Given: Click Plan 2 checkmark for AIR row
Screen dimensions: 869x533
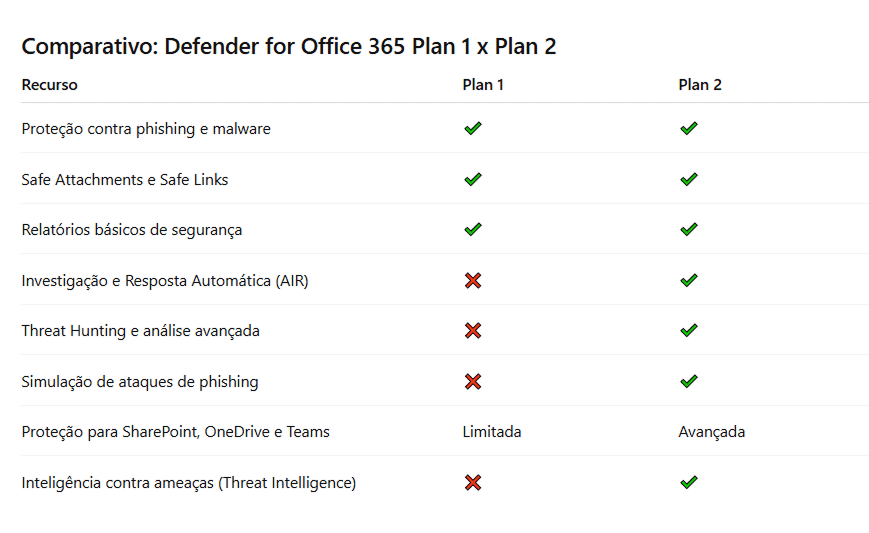Looking at the screenshot, I should pyautogui.click(x=688, y=281).
